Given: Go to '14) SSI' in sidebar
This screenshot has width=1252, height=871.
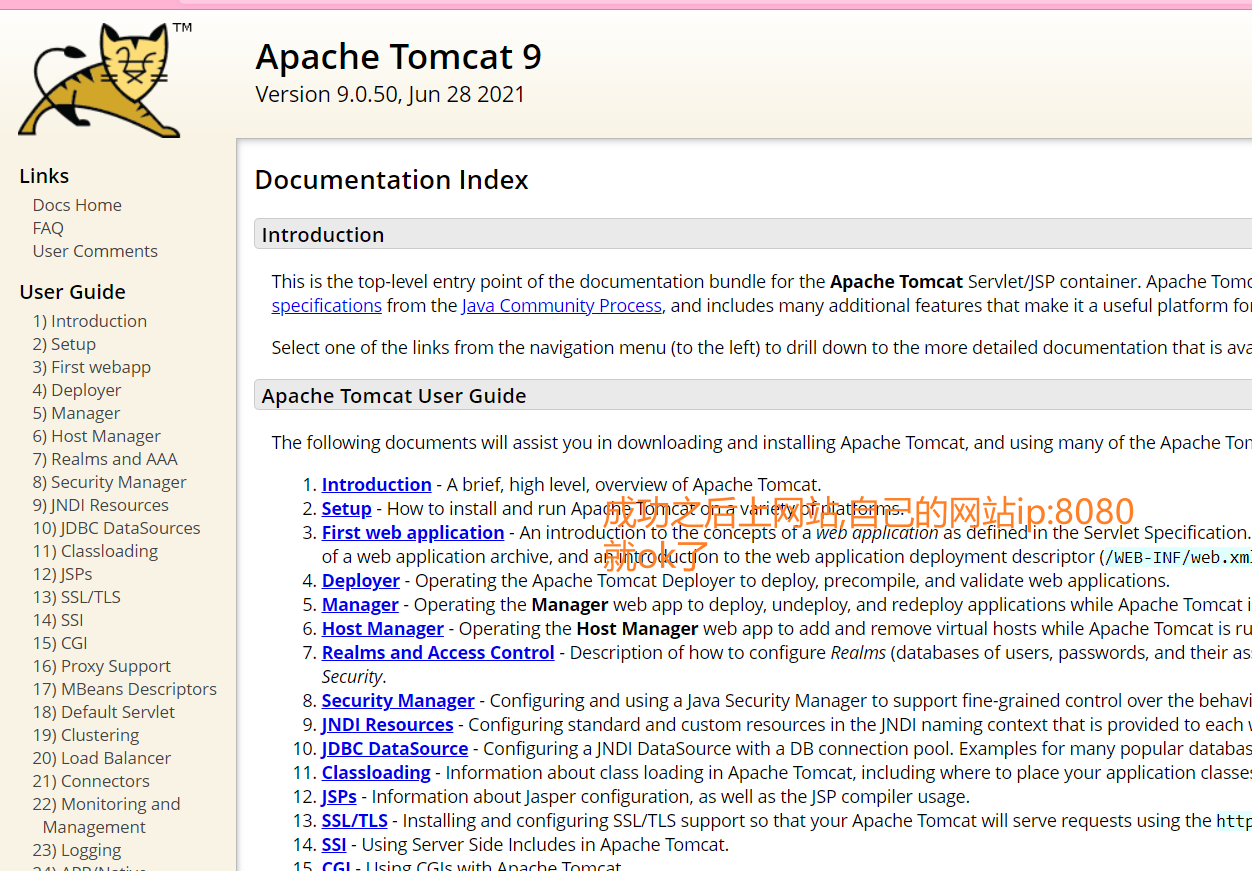Looking at the screenshot, I should [58, 620].
